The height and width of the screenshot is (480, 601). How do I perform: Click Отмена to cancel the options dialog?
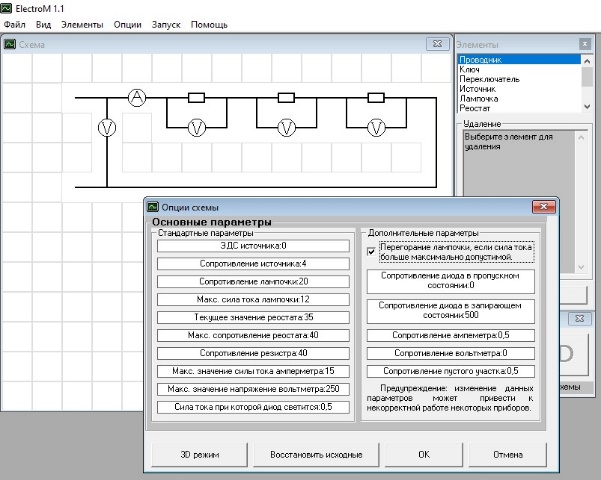[x=508, y=454]
